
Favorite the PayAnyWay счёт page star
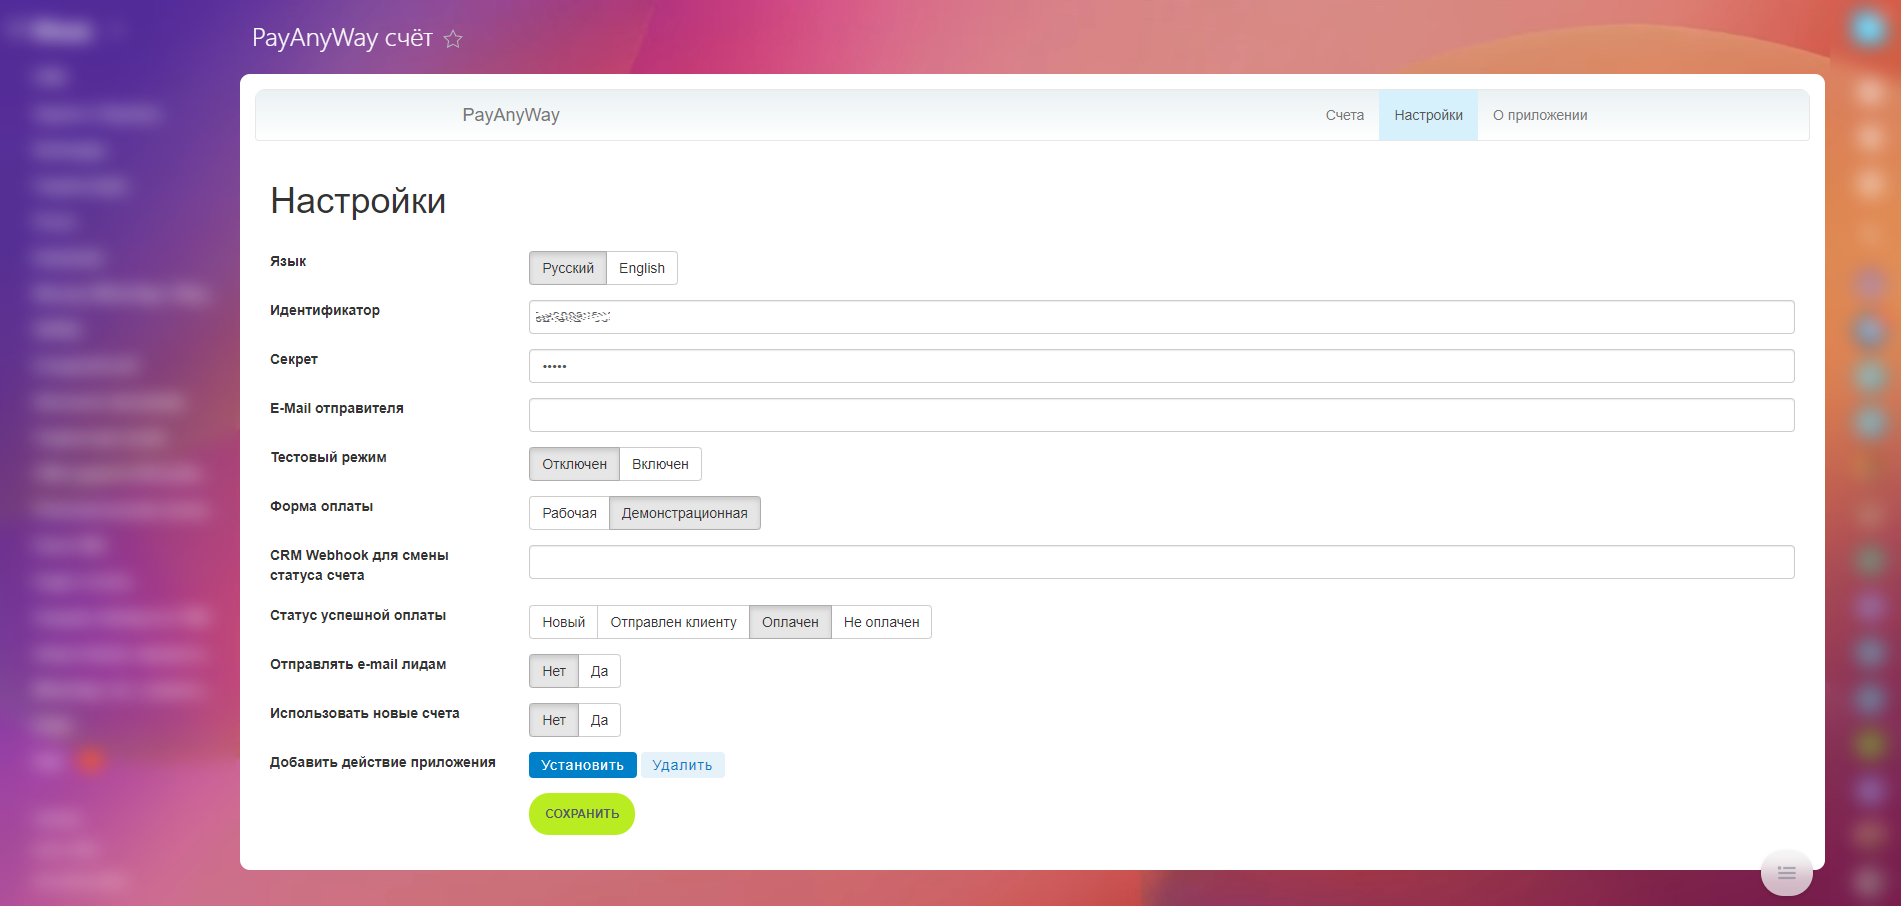453,39
